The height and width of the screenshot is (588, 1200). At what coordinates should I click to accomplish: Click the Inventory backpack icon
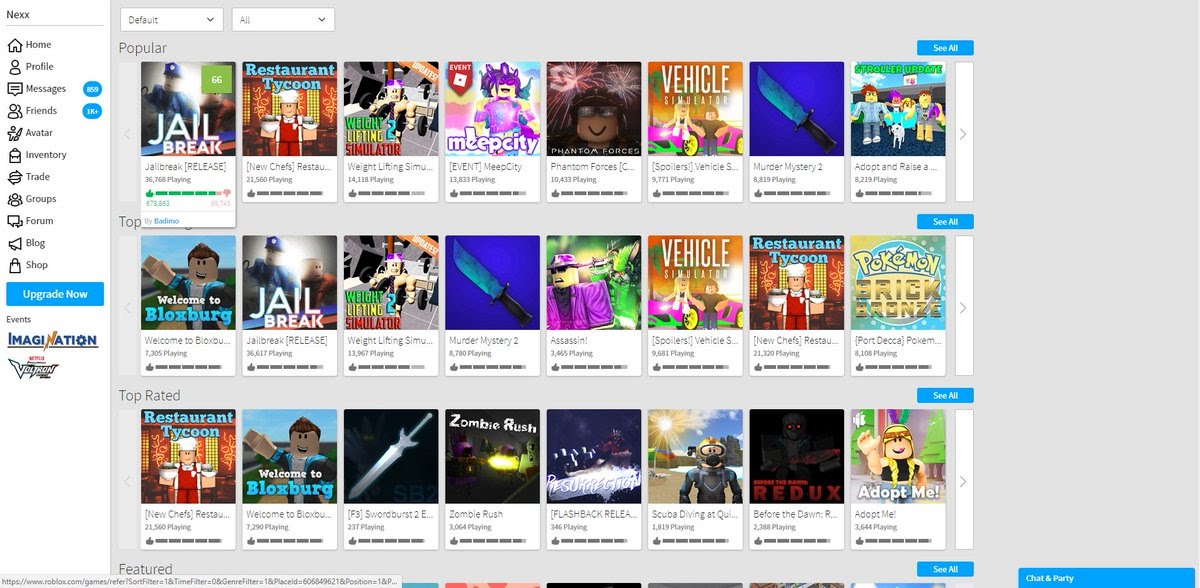pos(15,155)
